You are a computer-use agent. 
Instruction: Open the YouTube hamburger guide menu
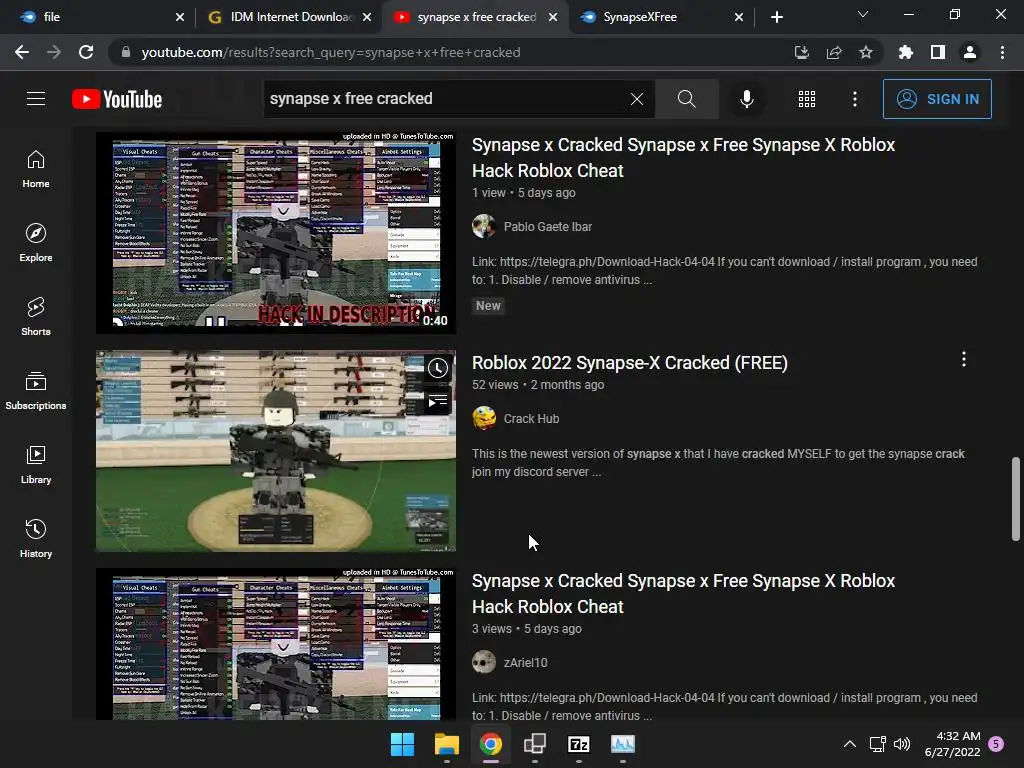(36, 99)
